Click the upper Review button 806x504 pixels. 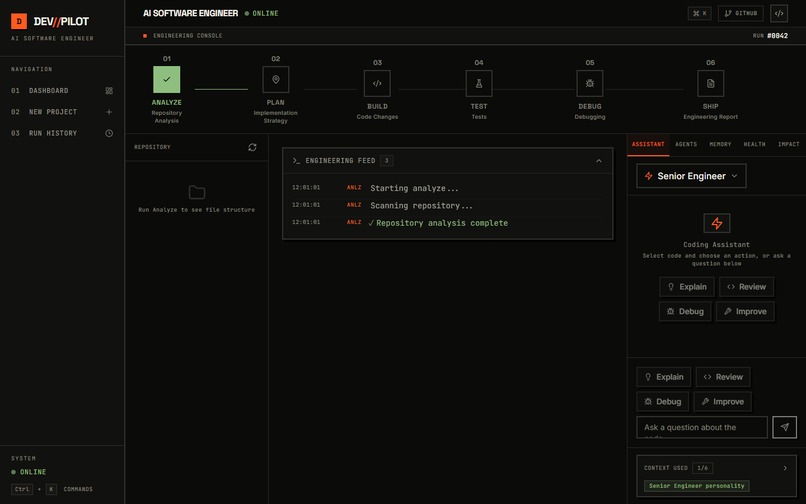pos(746,287)
